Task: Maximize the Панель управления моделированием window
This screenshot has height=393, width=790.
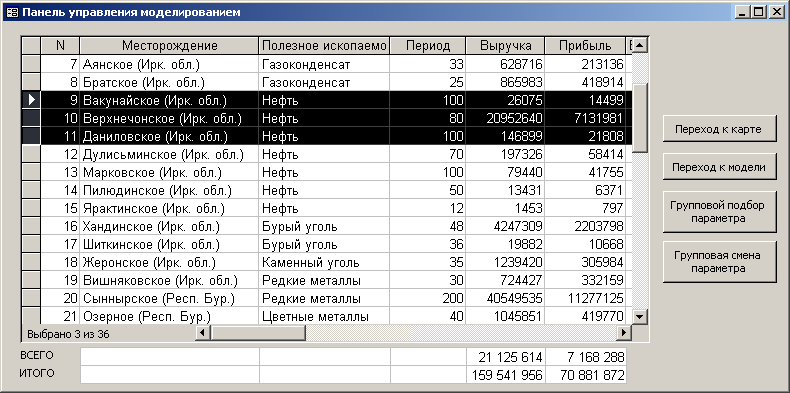Action: 759,12
